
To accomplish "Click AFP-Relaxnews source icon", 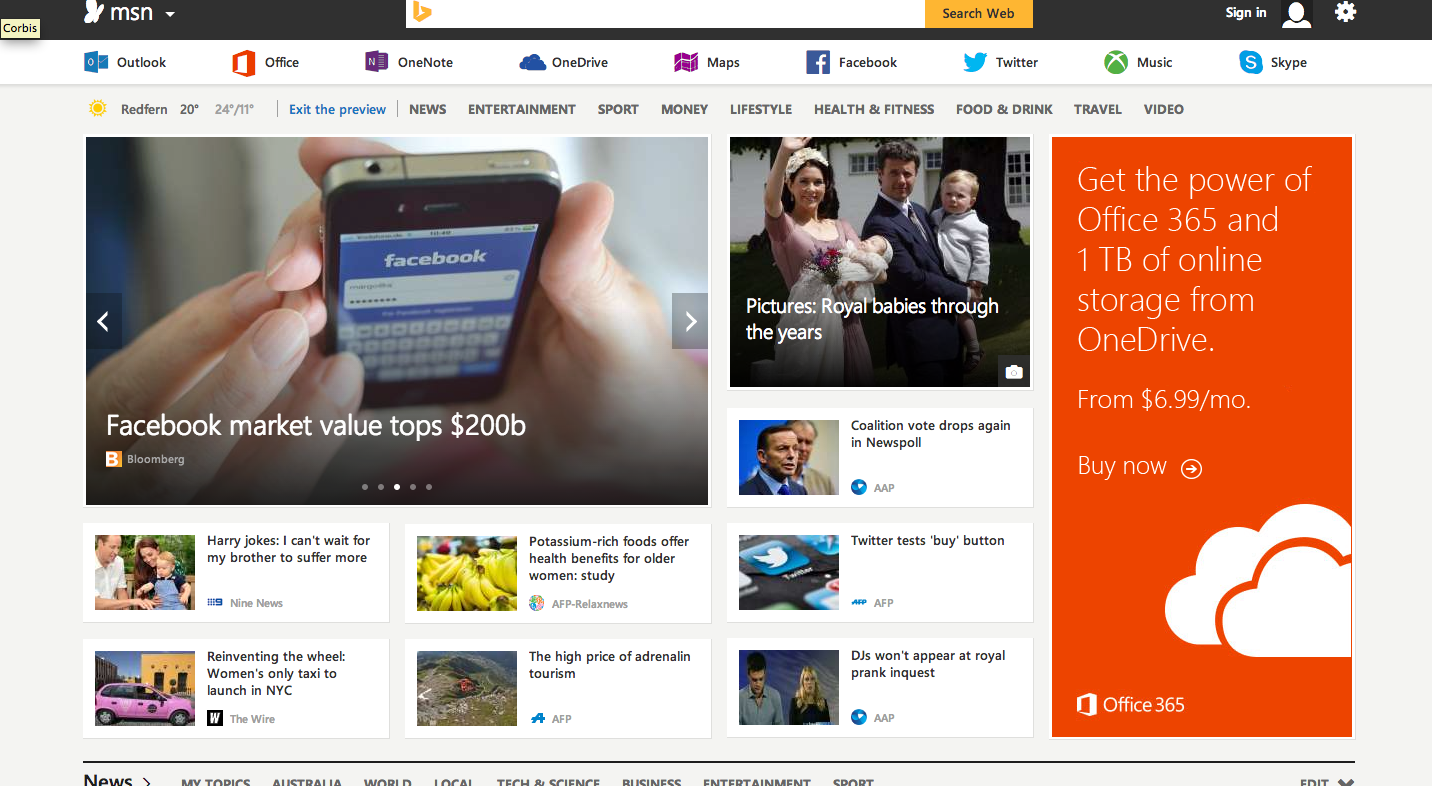I will coord(537,603).
